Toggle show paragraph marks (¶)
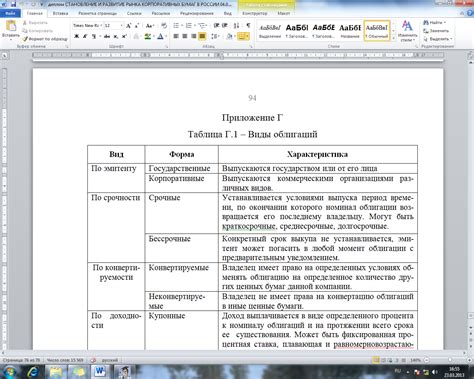This screenshot has width=474, height=379. coord(248,26)
